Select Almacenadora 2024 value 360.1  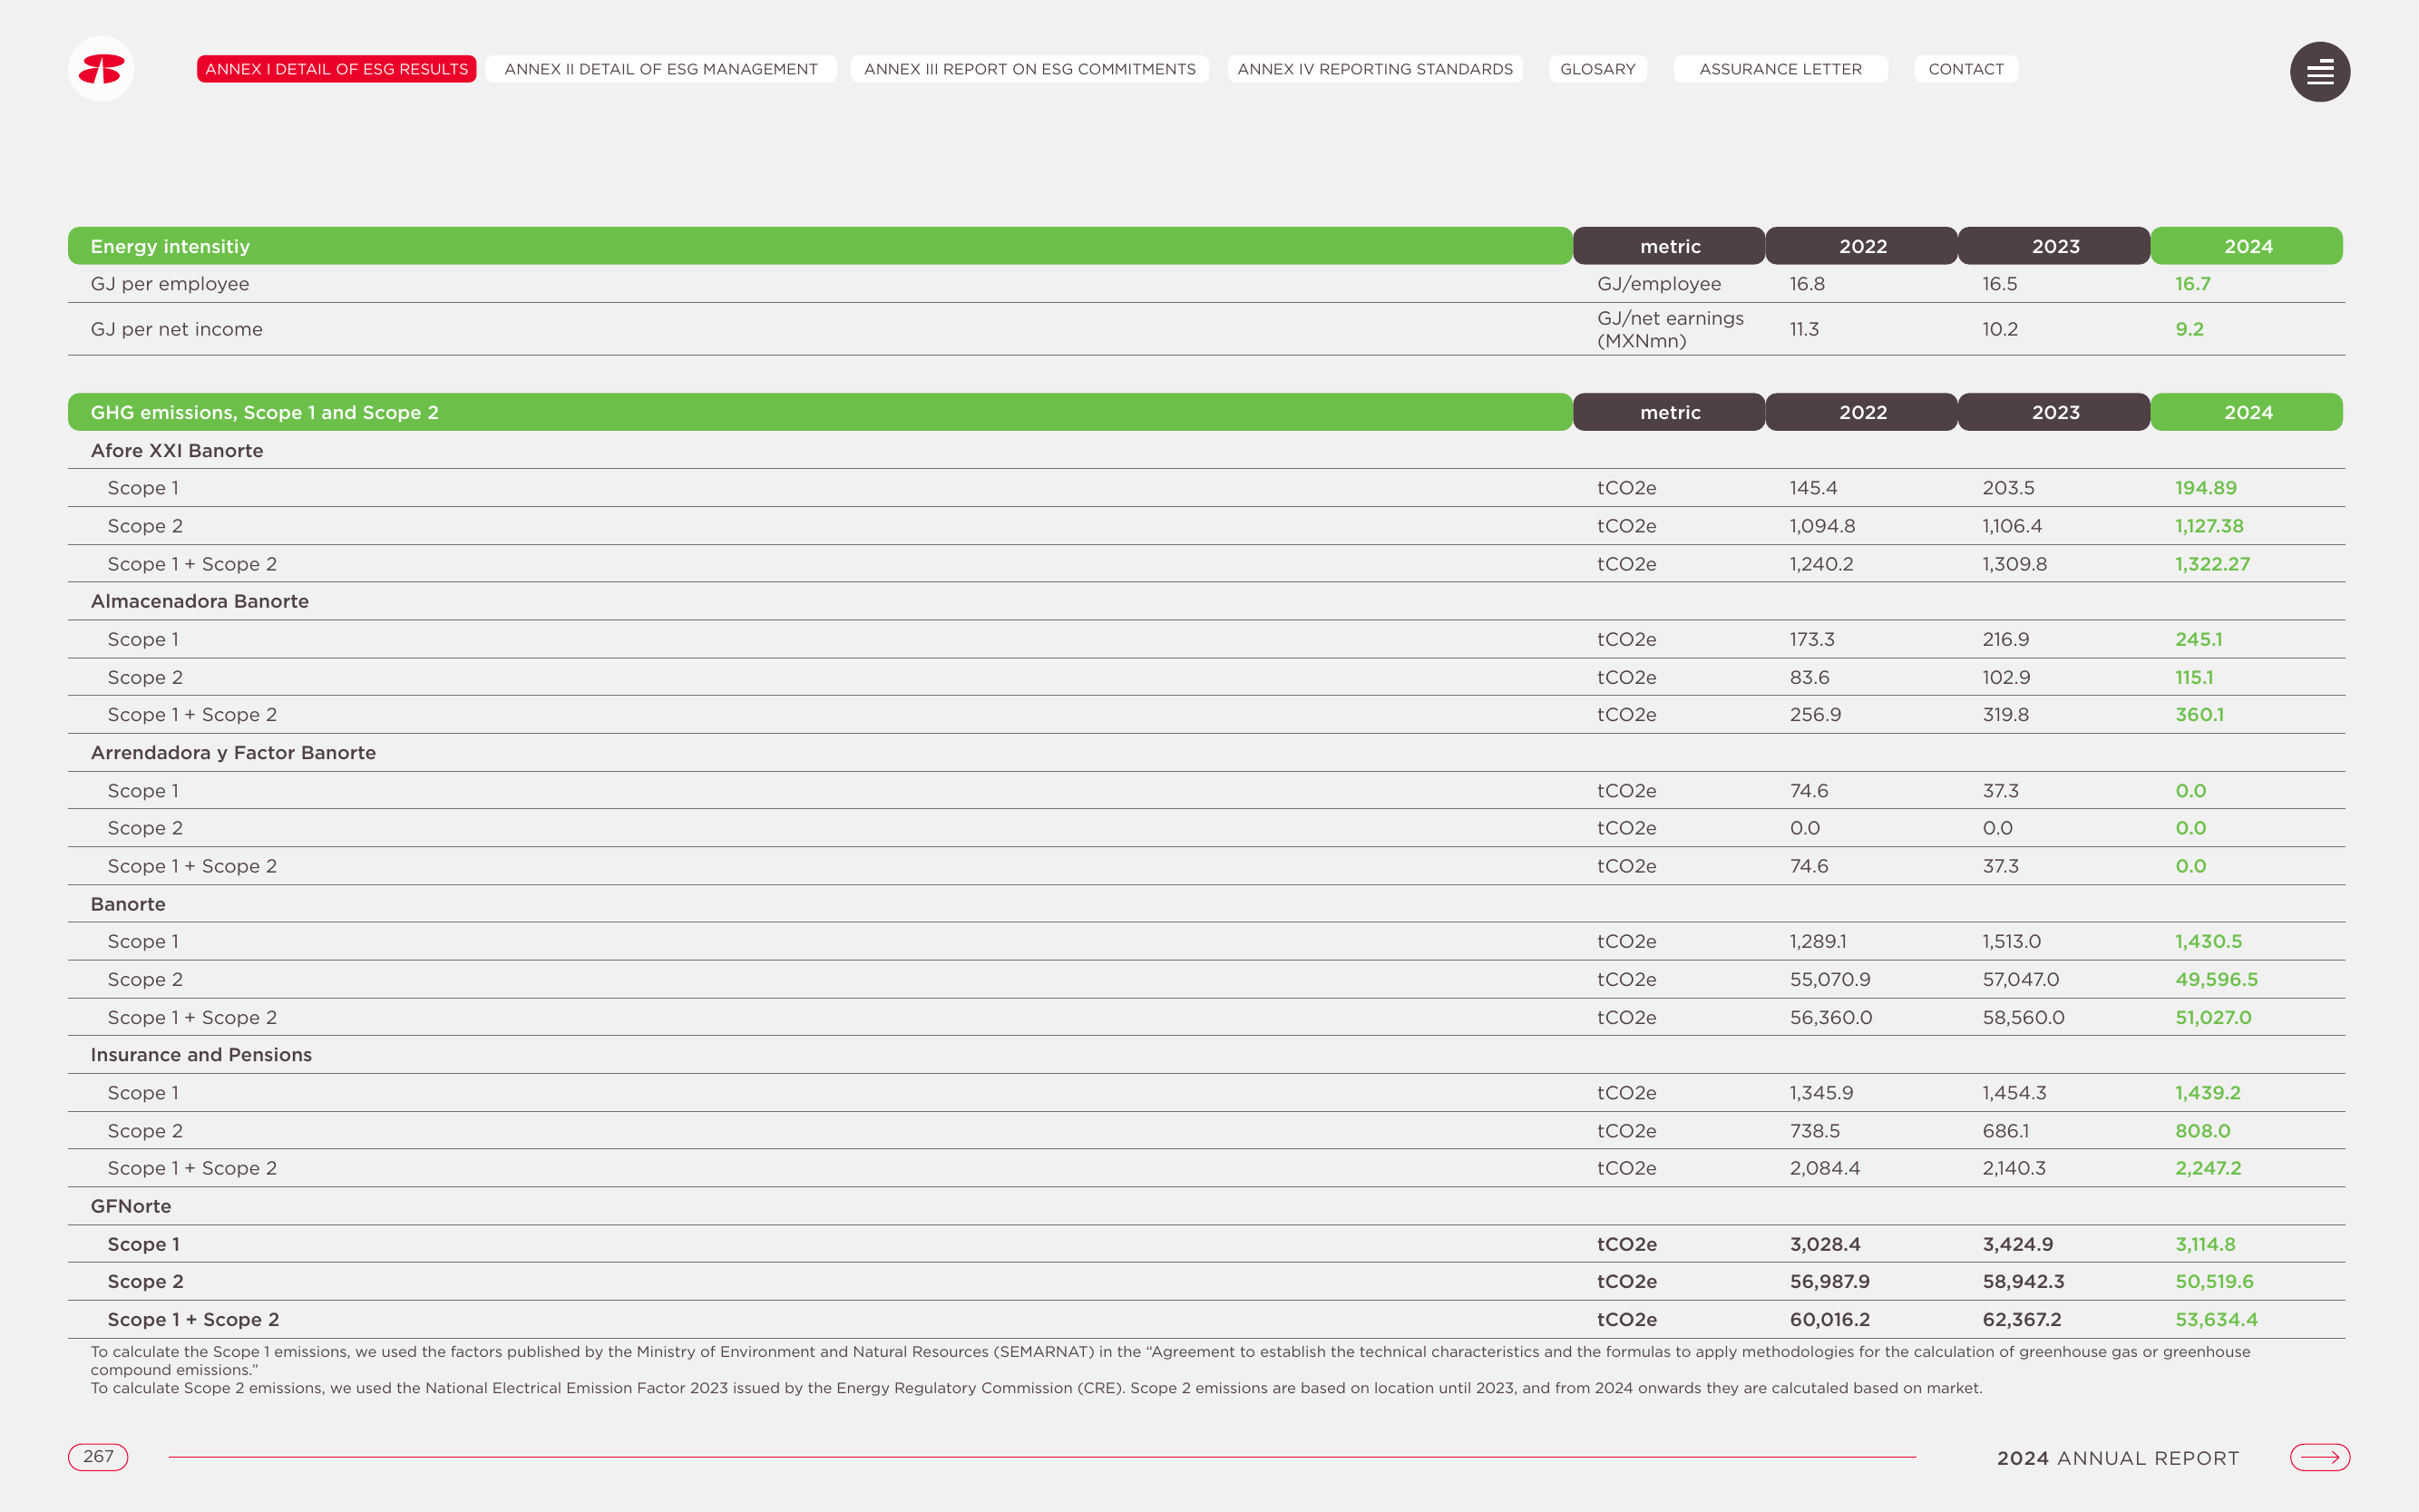2200,715
